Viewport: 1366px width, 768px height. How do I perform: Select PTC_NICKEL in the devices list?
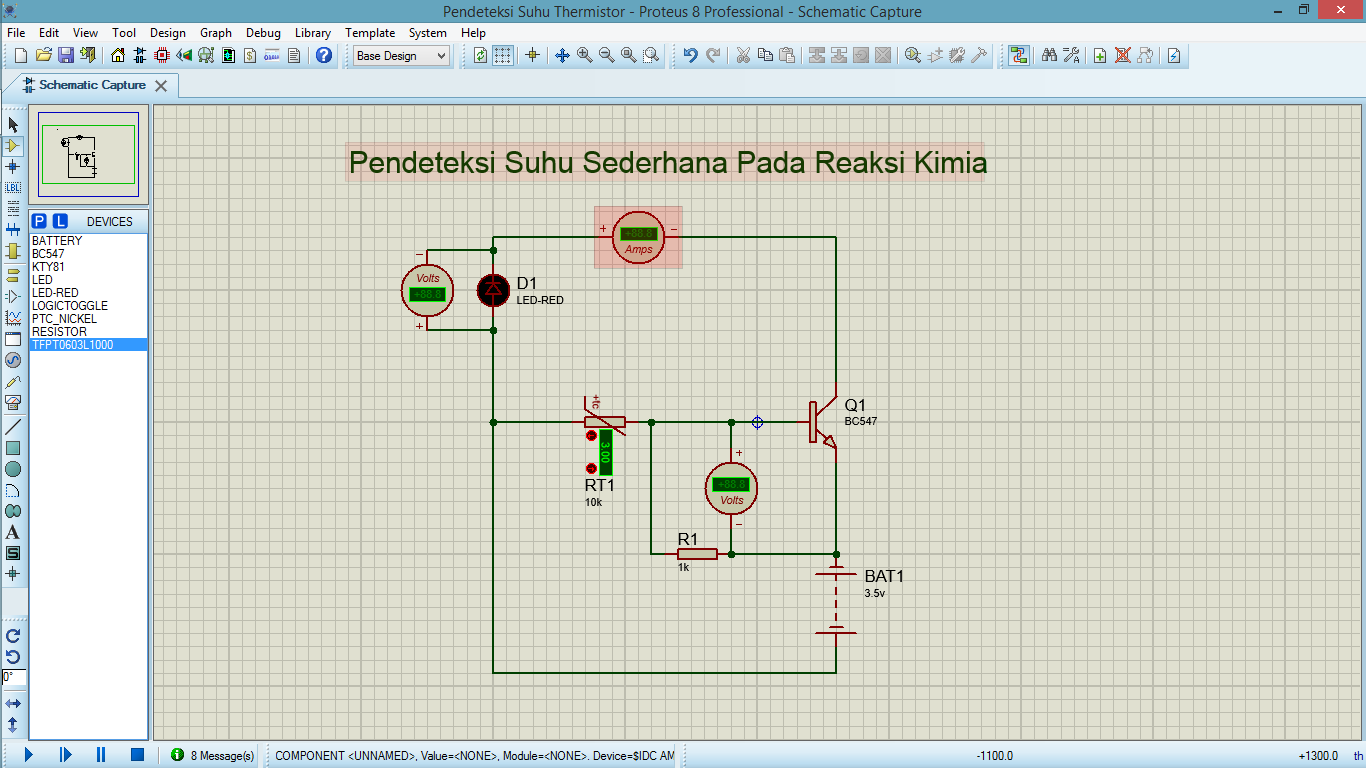tap(89, 319)
